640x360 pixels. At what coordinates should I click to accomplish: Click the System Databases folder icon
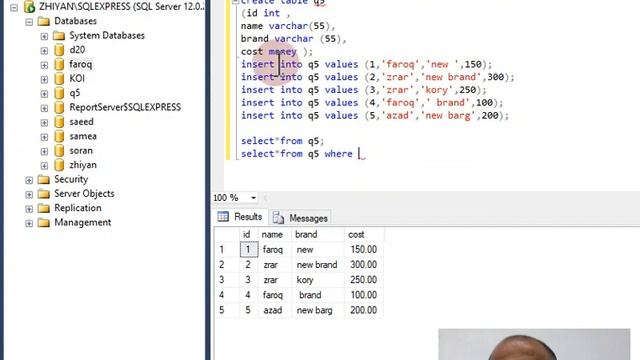(59, 36)
